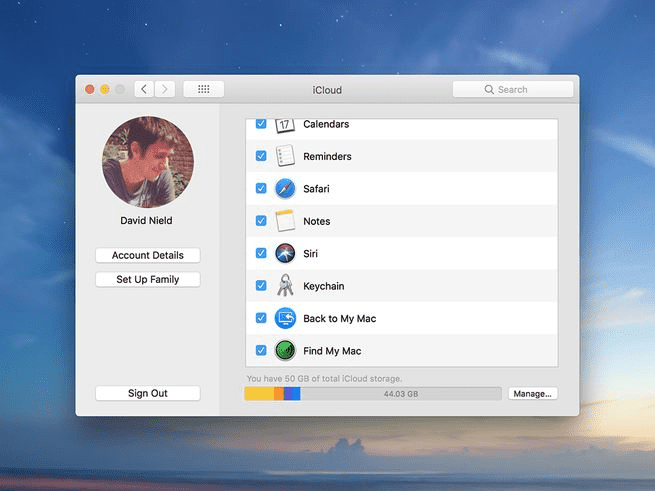Open Account Details
The height and width of the screenshot is (491, 655).
coord(148,256)
